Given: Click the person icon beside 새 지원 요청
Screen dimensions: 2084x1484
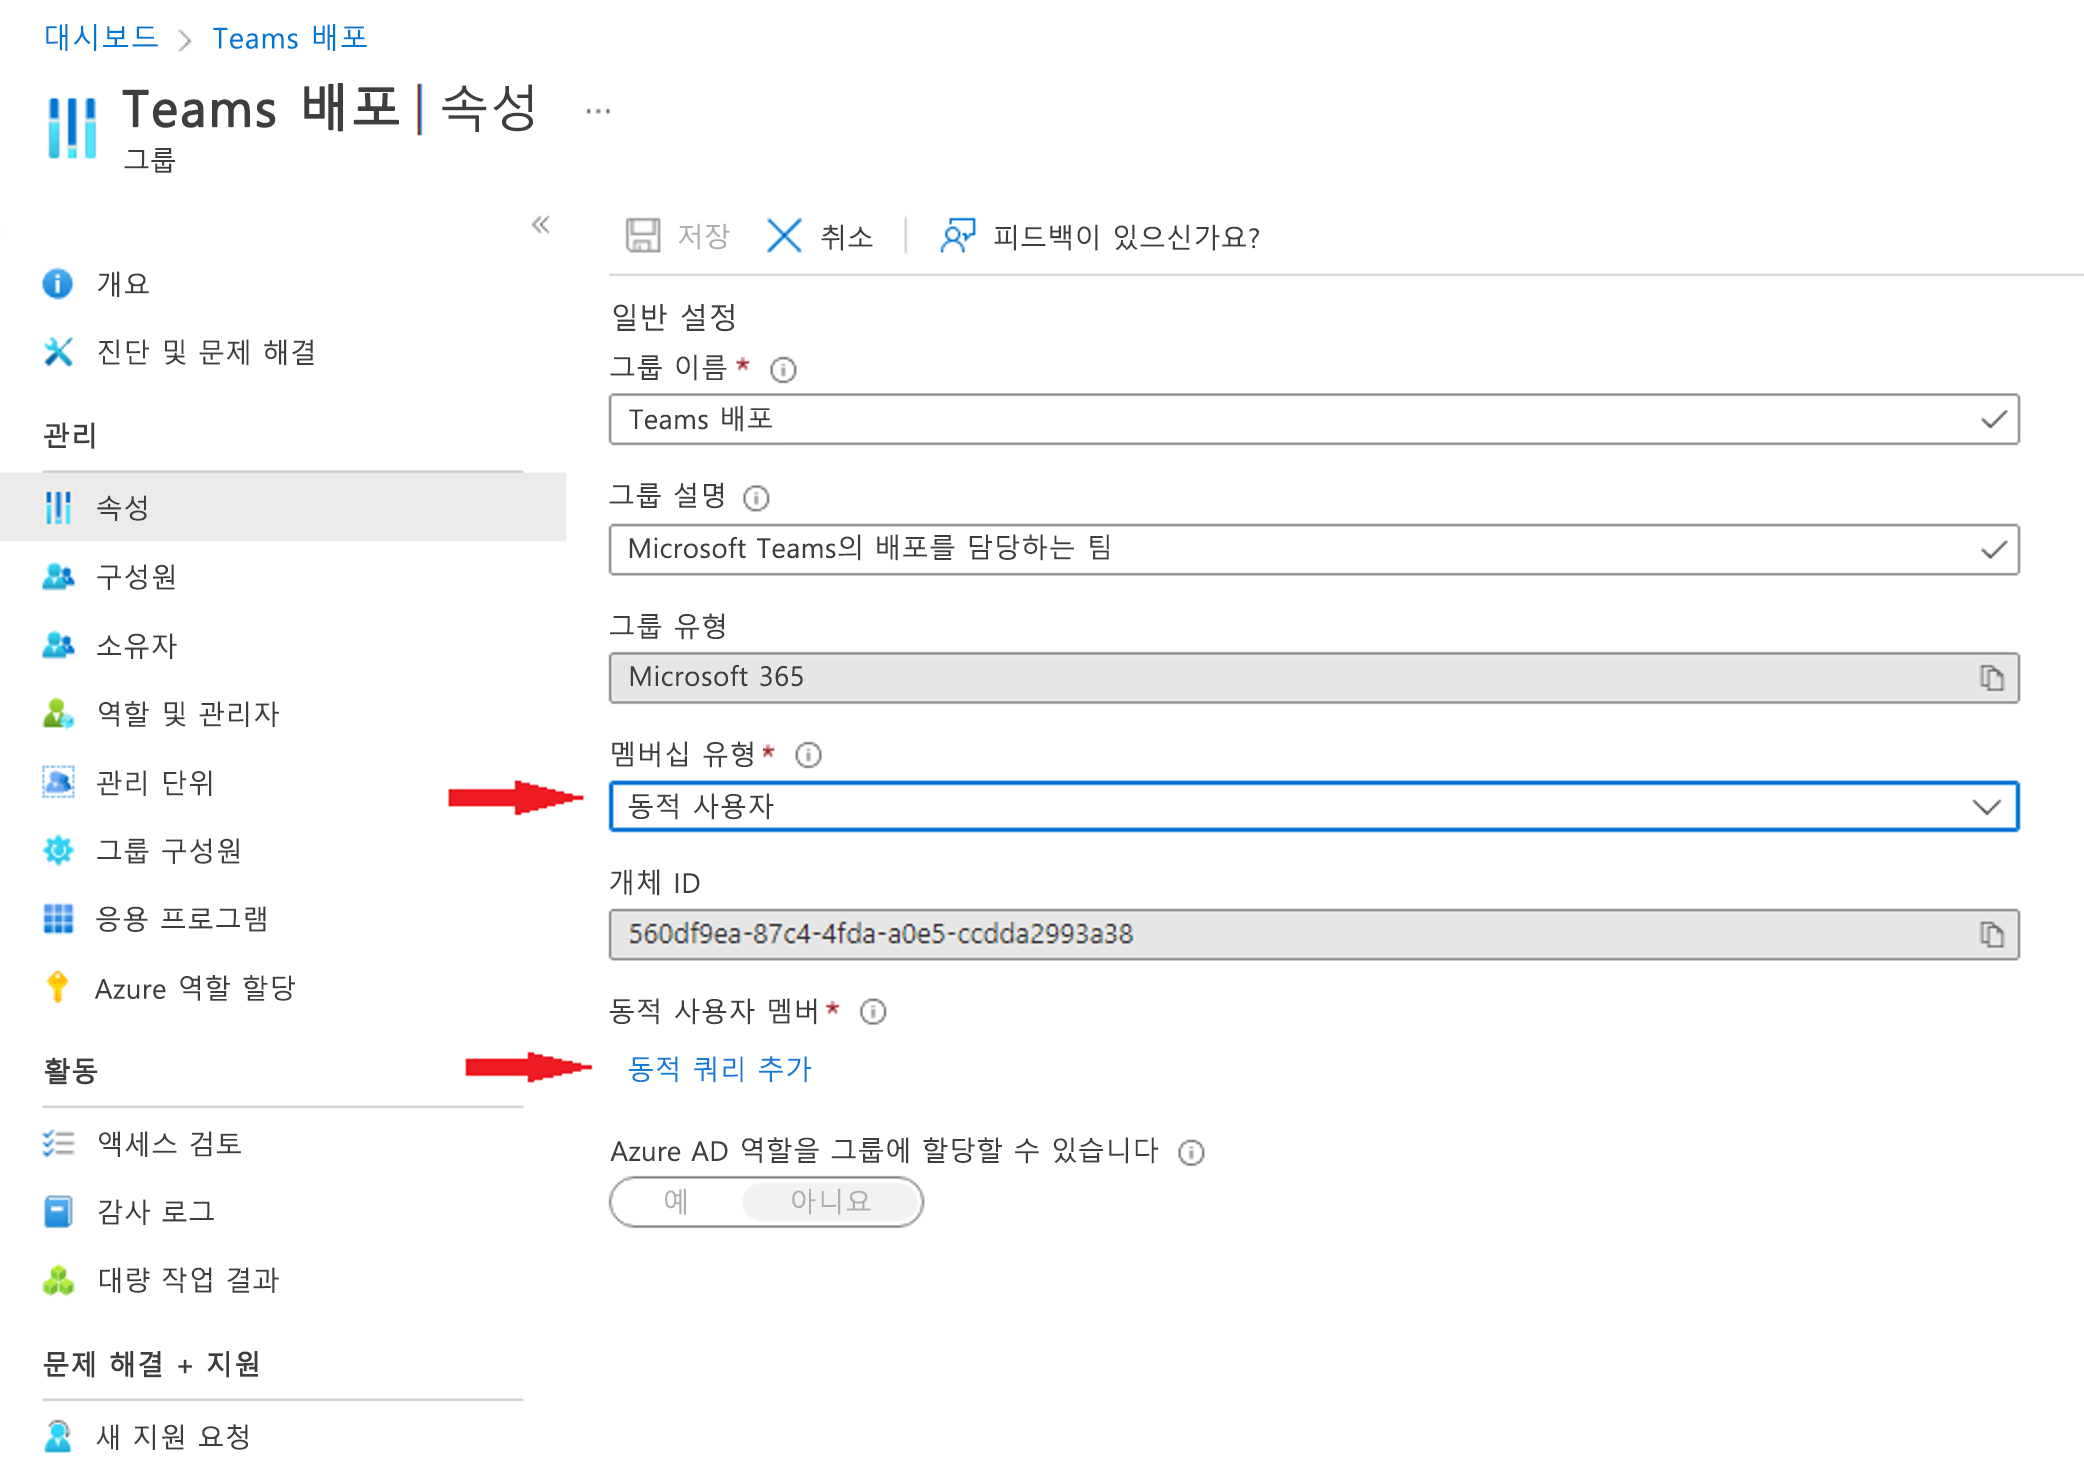Looking at the screenshot, I should [58, 1436].
